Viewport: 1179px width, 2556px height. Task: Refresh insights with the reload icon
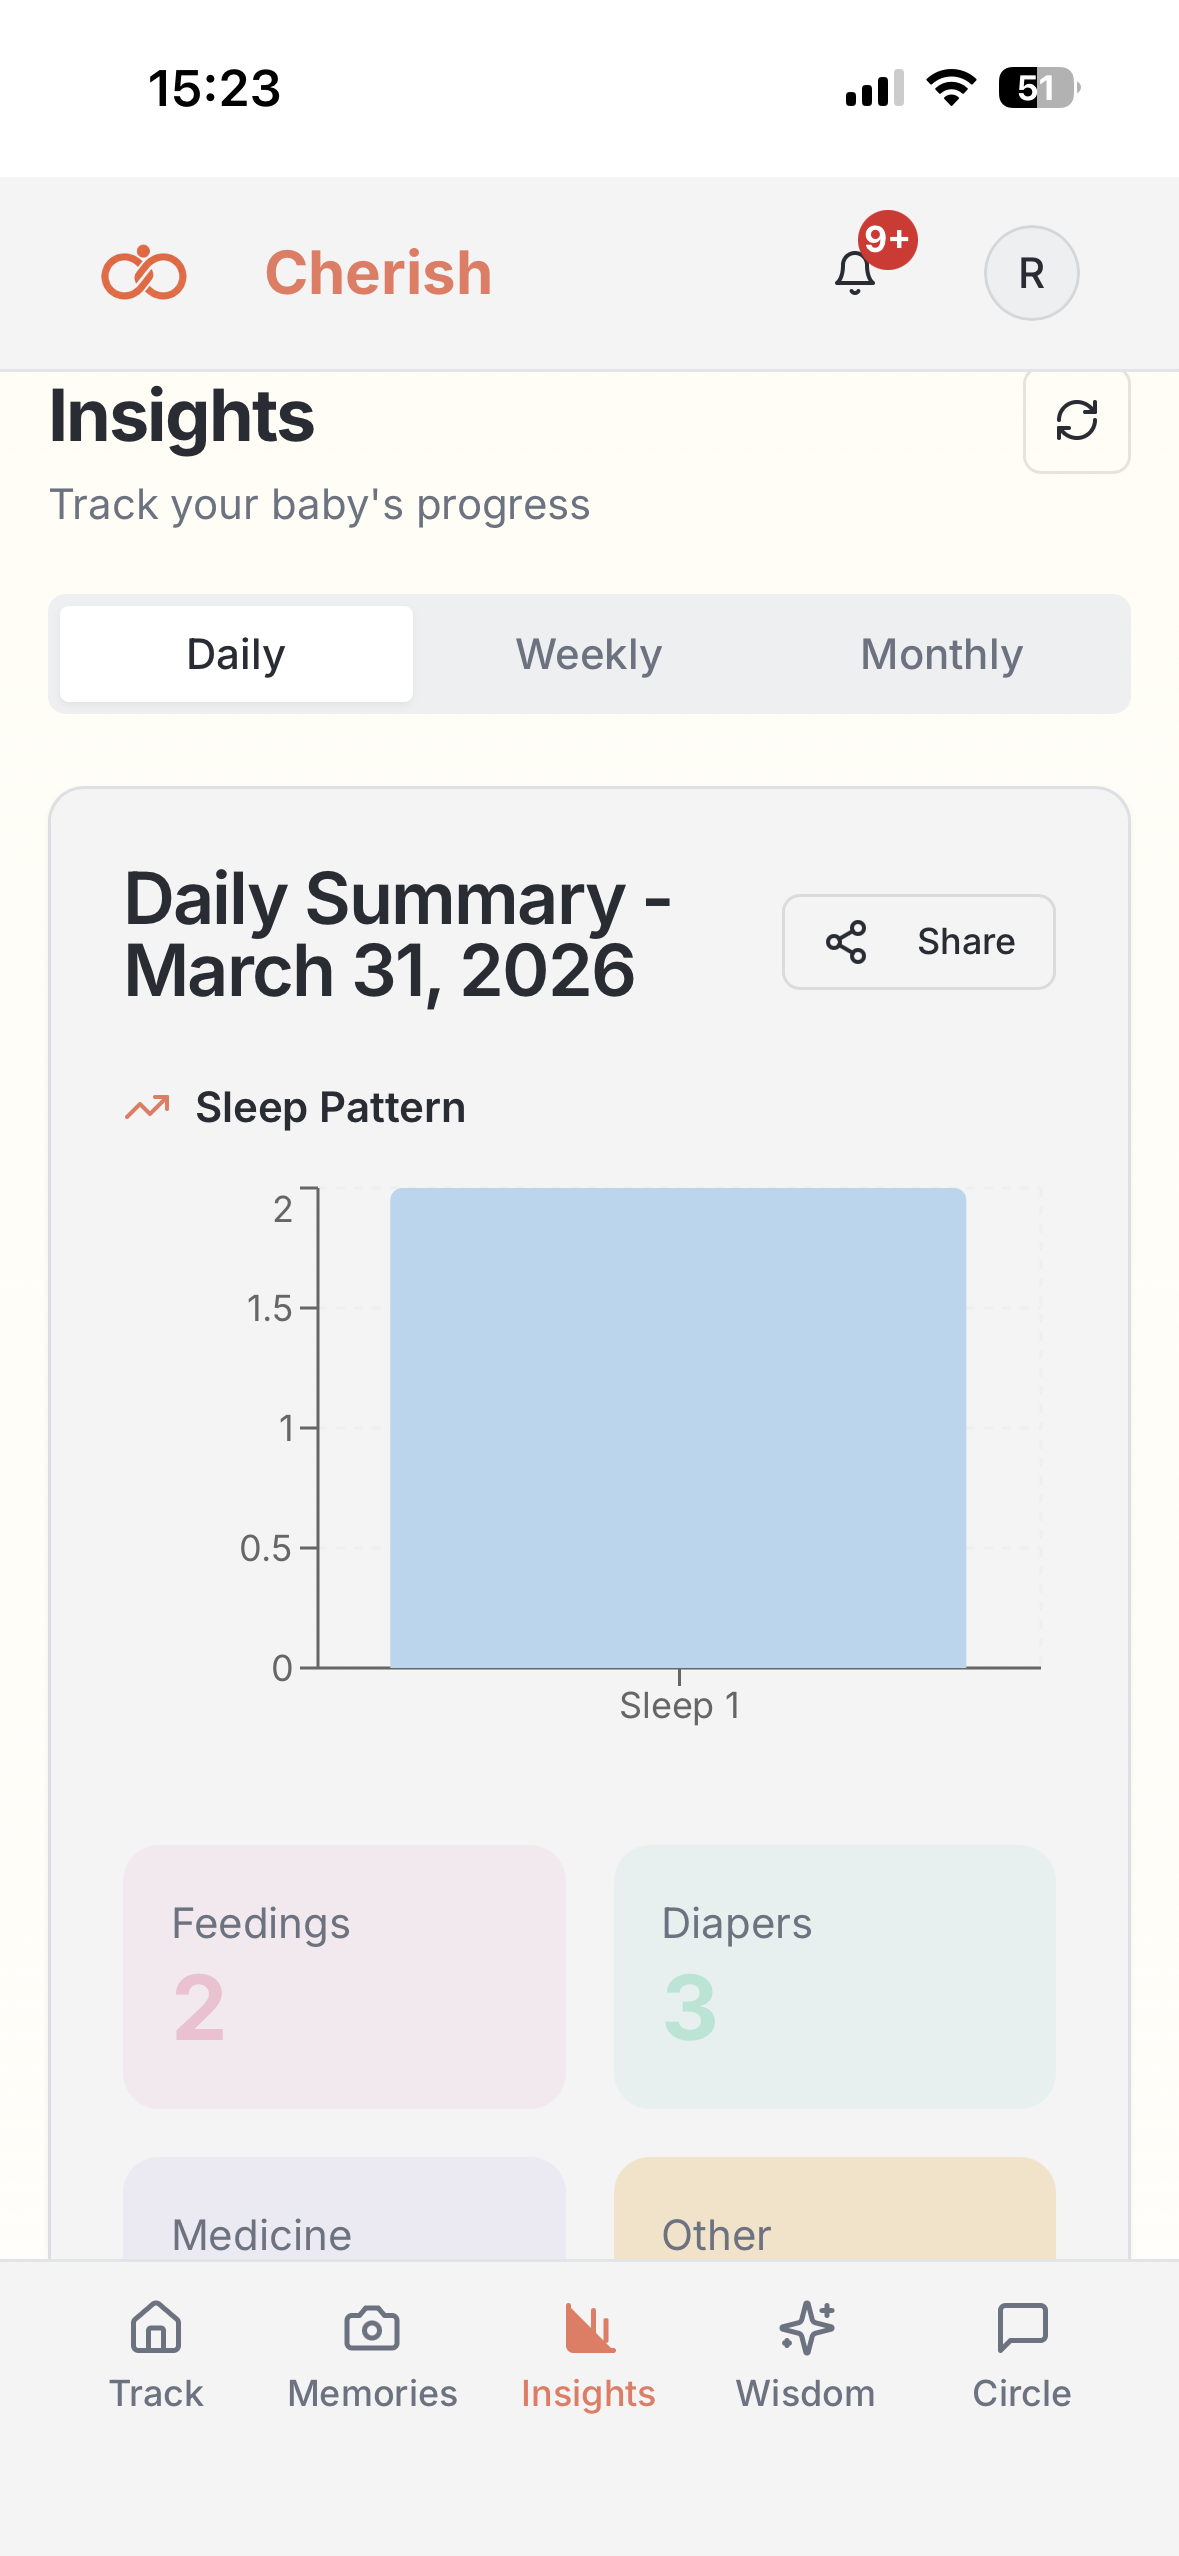1076,420
